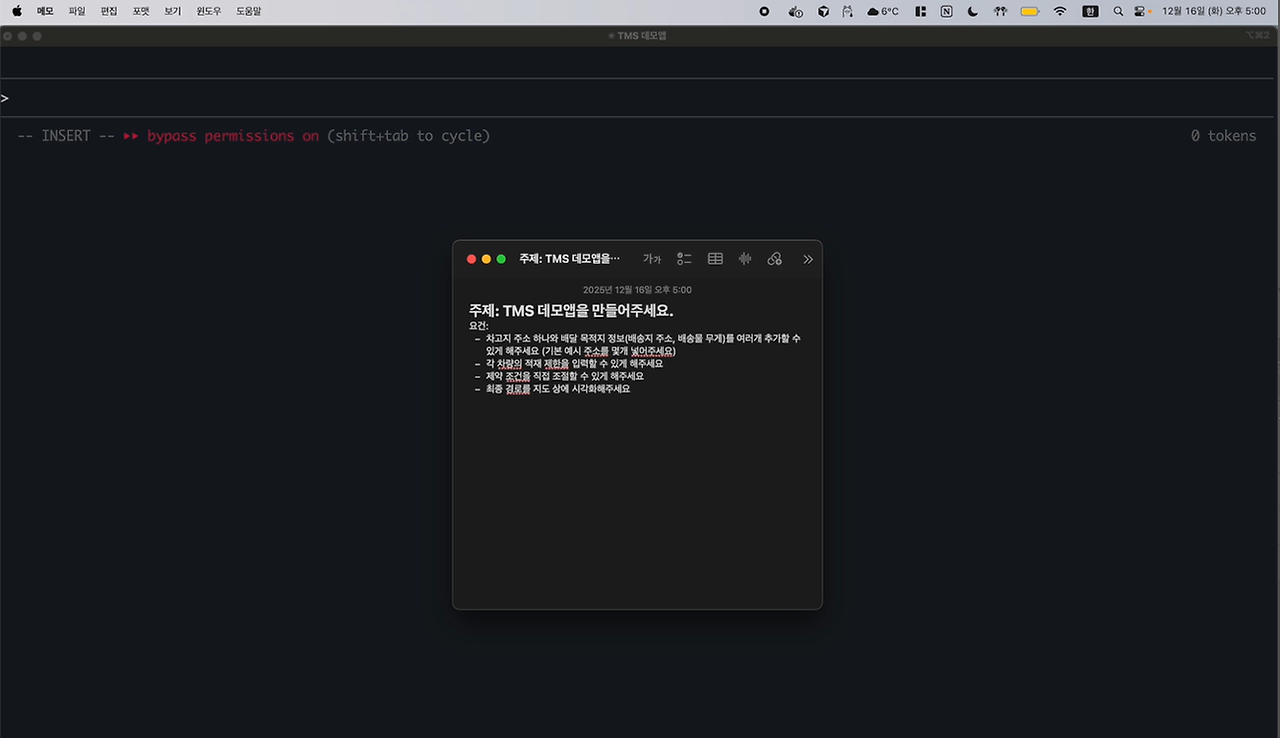Start audio recording via the waveform icon

(745, 259)
